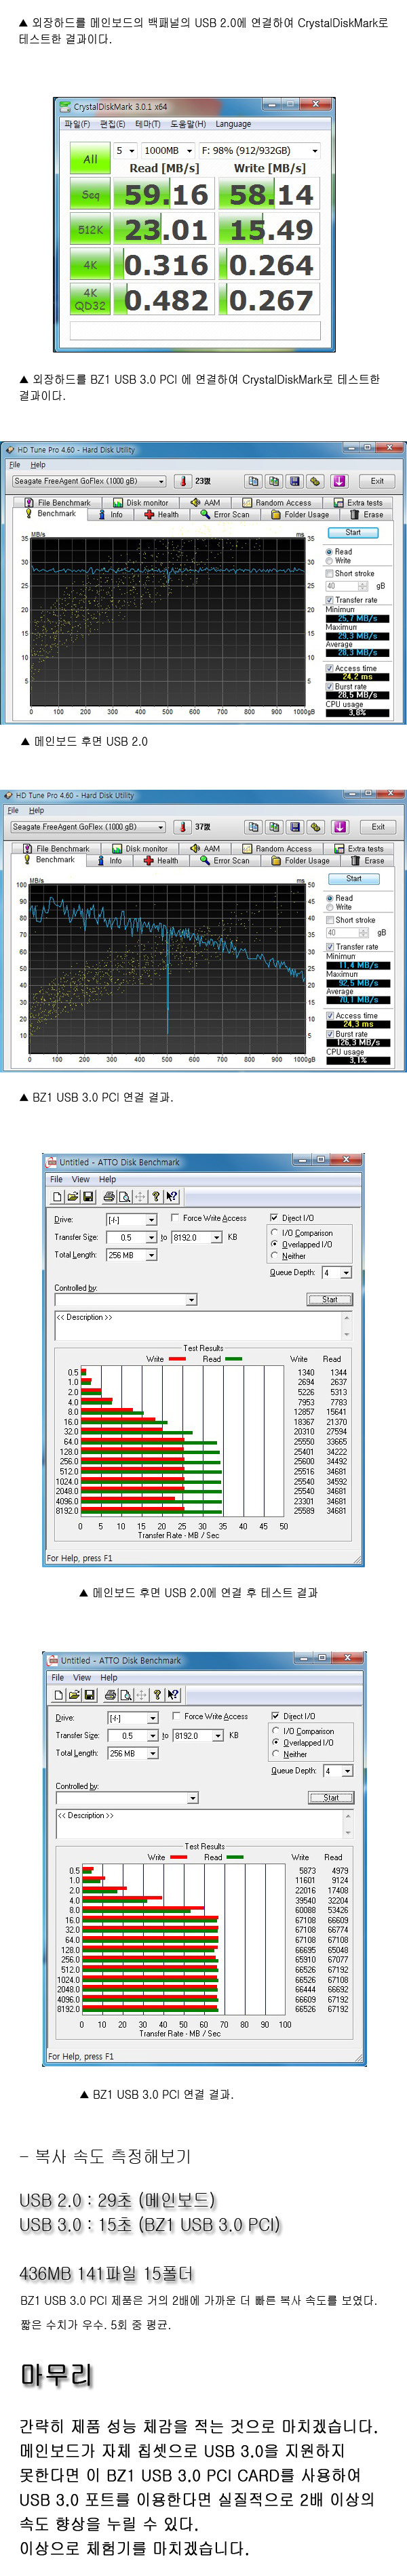Open options wrench icon in the 23° HD Tune toolbar

[315, 481]
